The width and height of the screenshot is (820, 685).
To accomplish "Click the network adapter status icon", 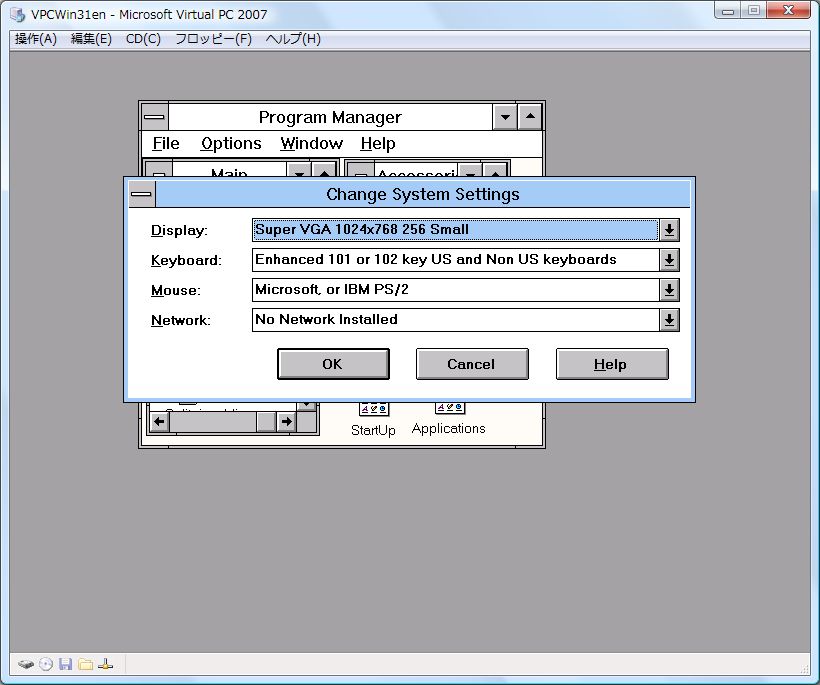I will click(106, 665).
